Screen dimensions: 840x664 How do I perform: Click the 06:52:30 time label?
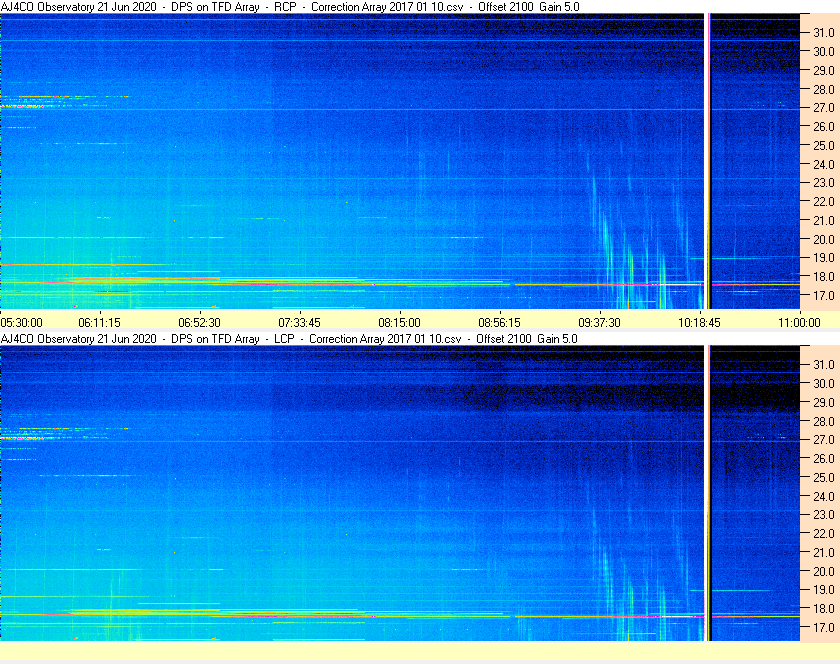199,323
